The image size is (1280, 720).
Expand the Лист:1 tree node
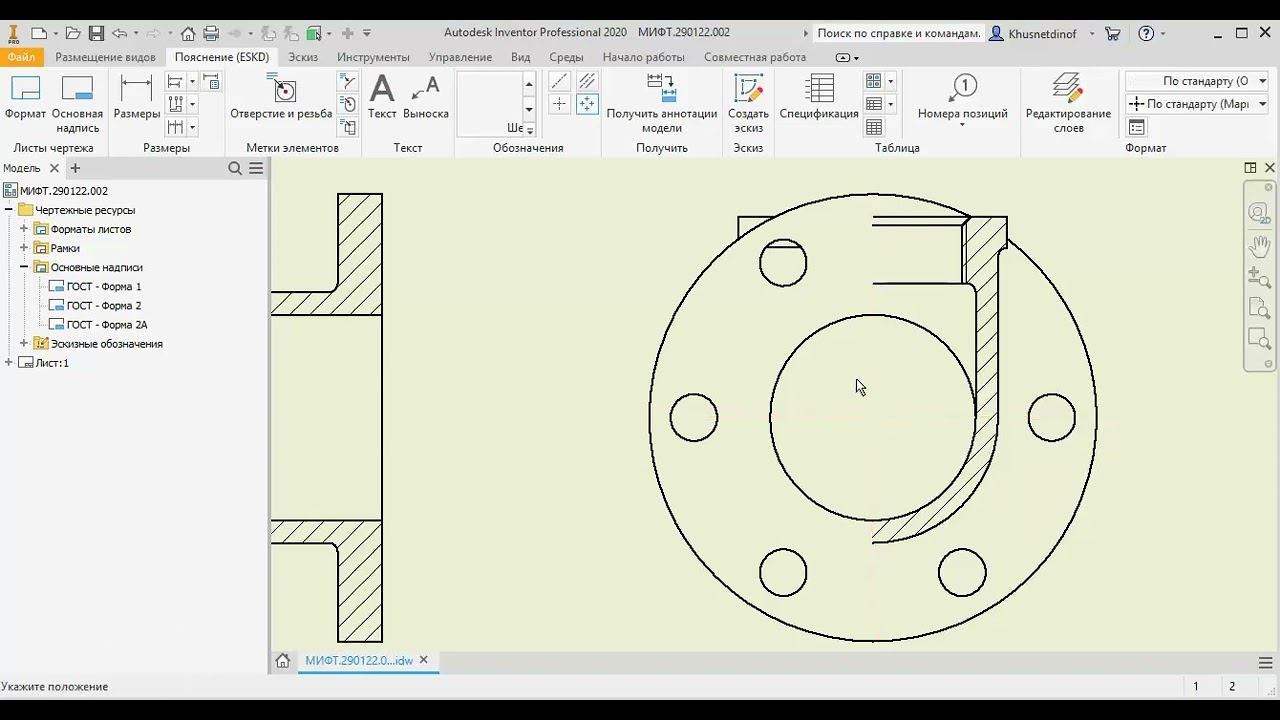(x=9, y=363)
